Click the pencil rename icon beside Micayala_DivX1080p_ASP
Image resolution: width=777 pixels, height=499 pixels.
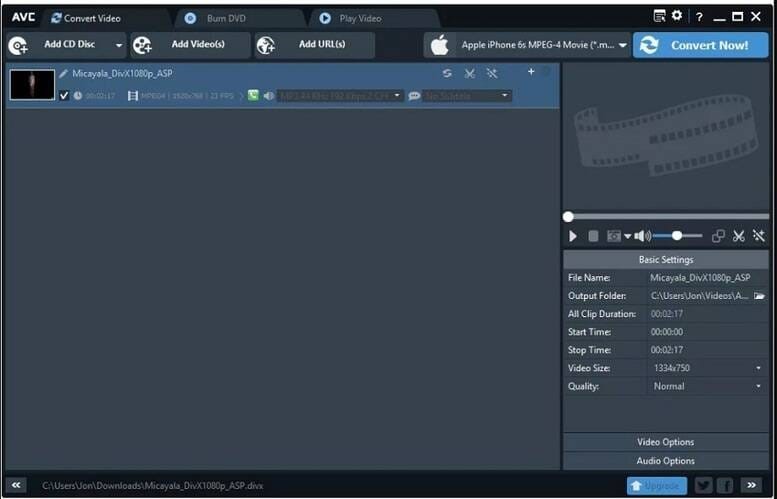[63, 74]
